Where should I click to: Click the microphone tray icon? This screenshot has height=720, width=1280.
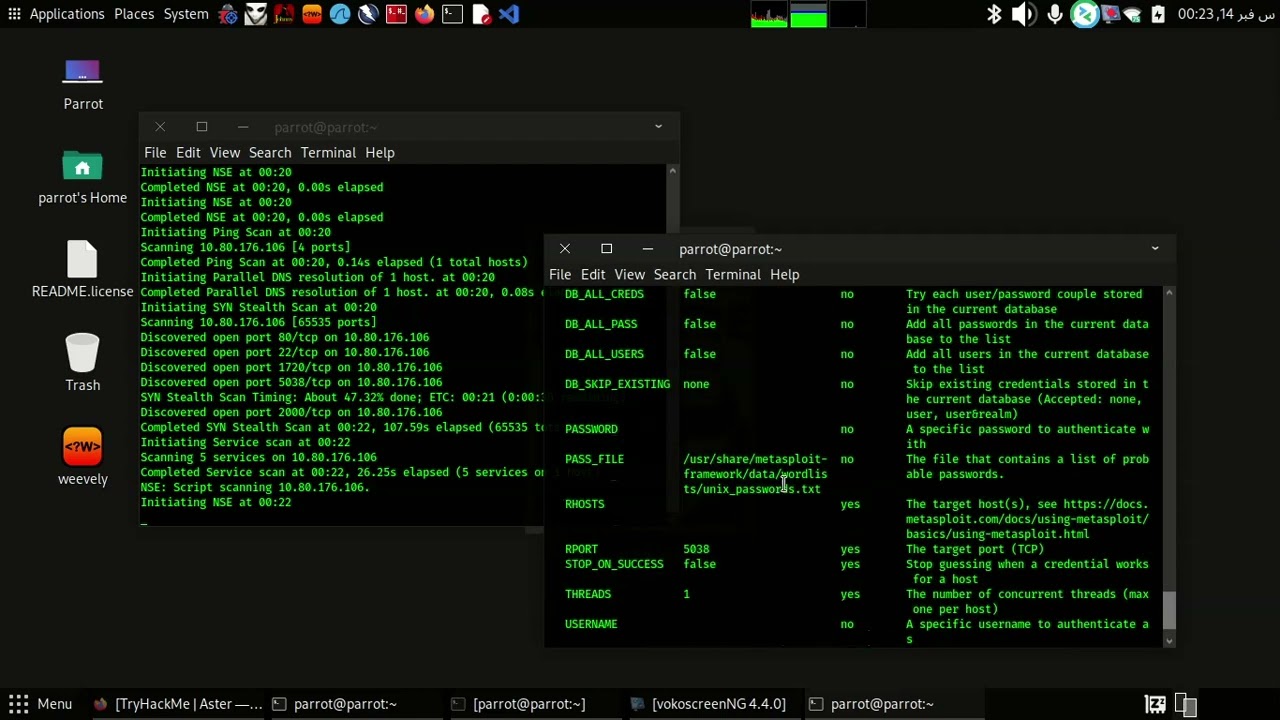coord(1055,14)
